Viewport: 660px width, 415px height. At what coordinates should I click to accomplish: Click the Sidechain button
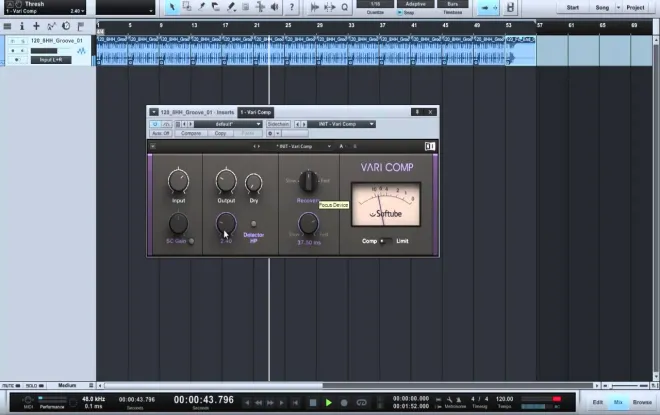pyautogui.click(x=278, y=124)
